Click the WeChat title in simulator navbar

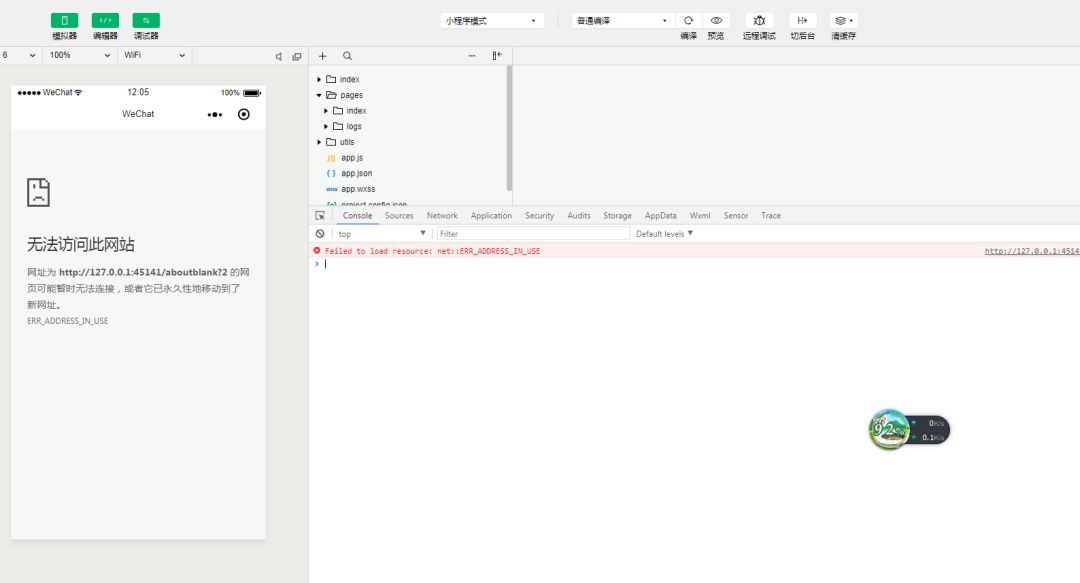[138, 114]
